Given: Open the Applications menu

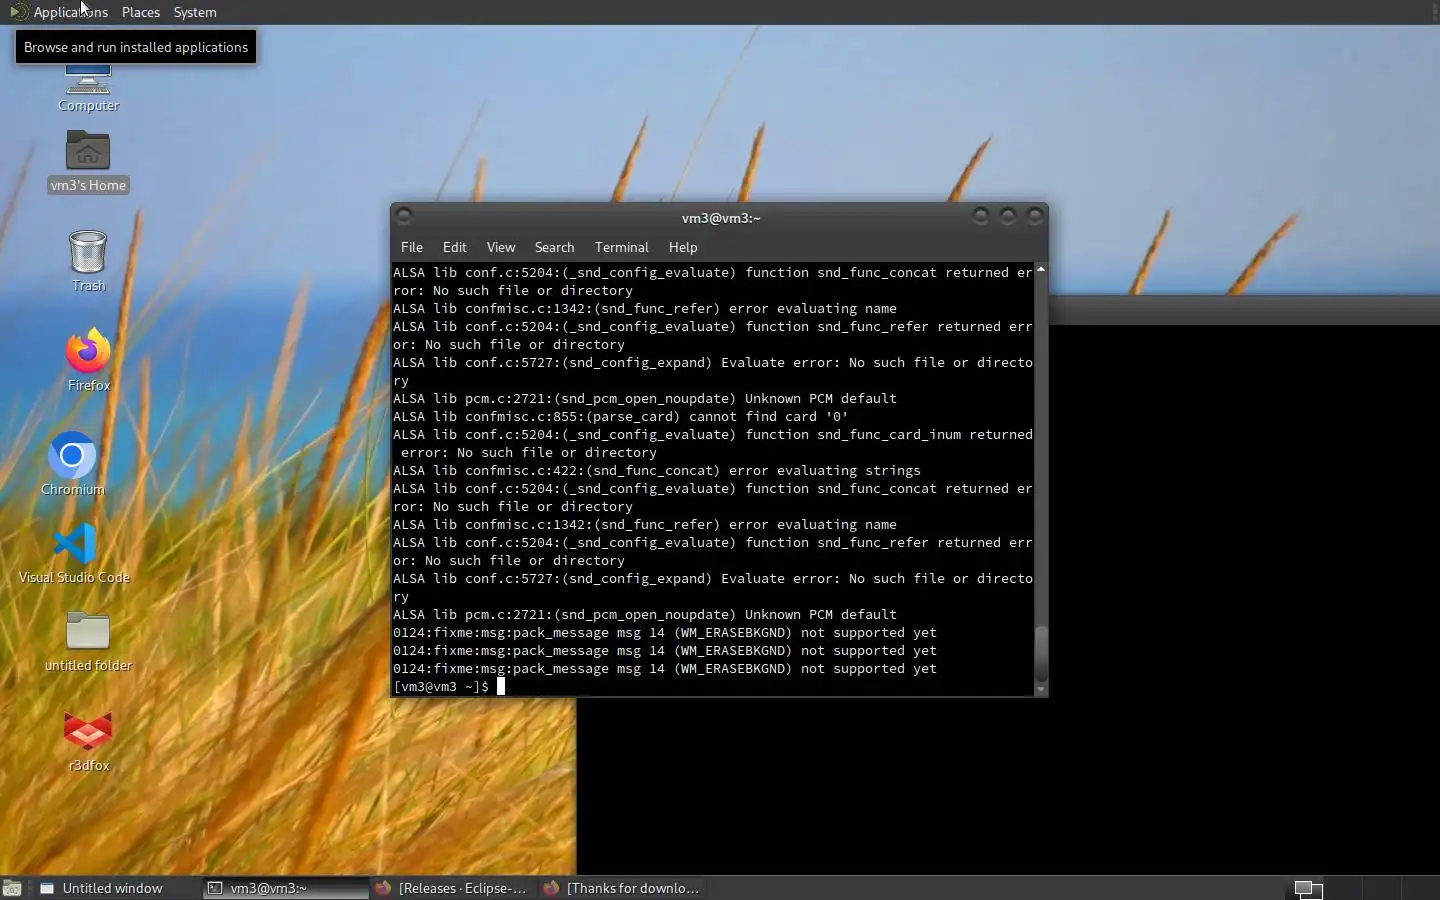Looking at the screenshot, I should (x=59, y=12).
